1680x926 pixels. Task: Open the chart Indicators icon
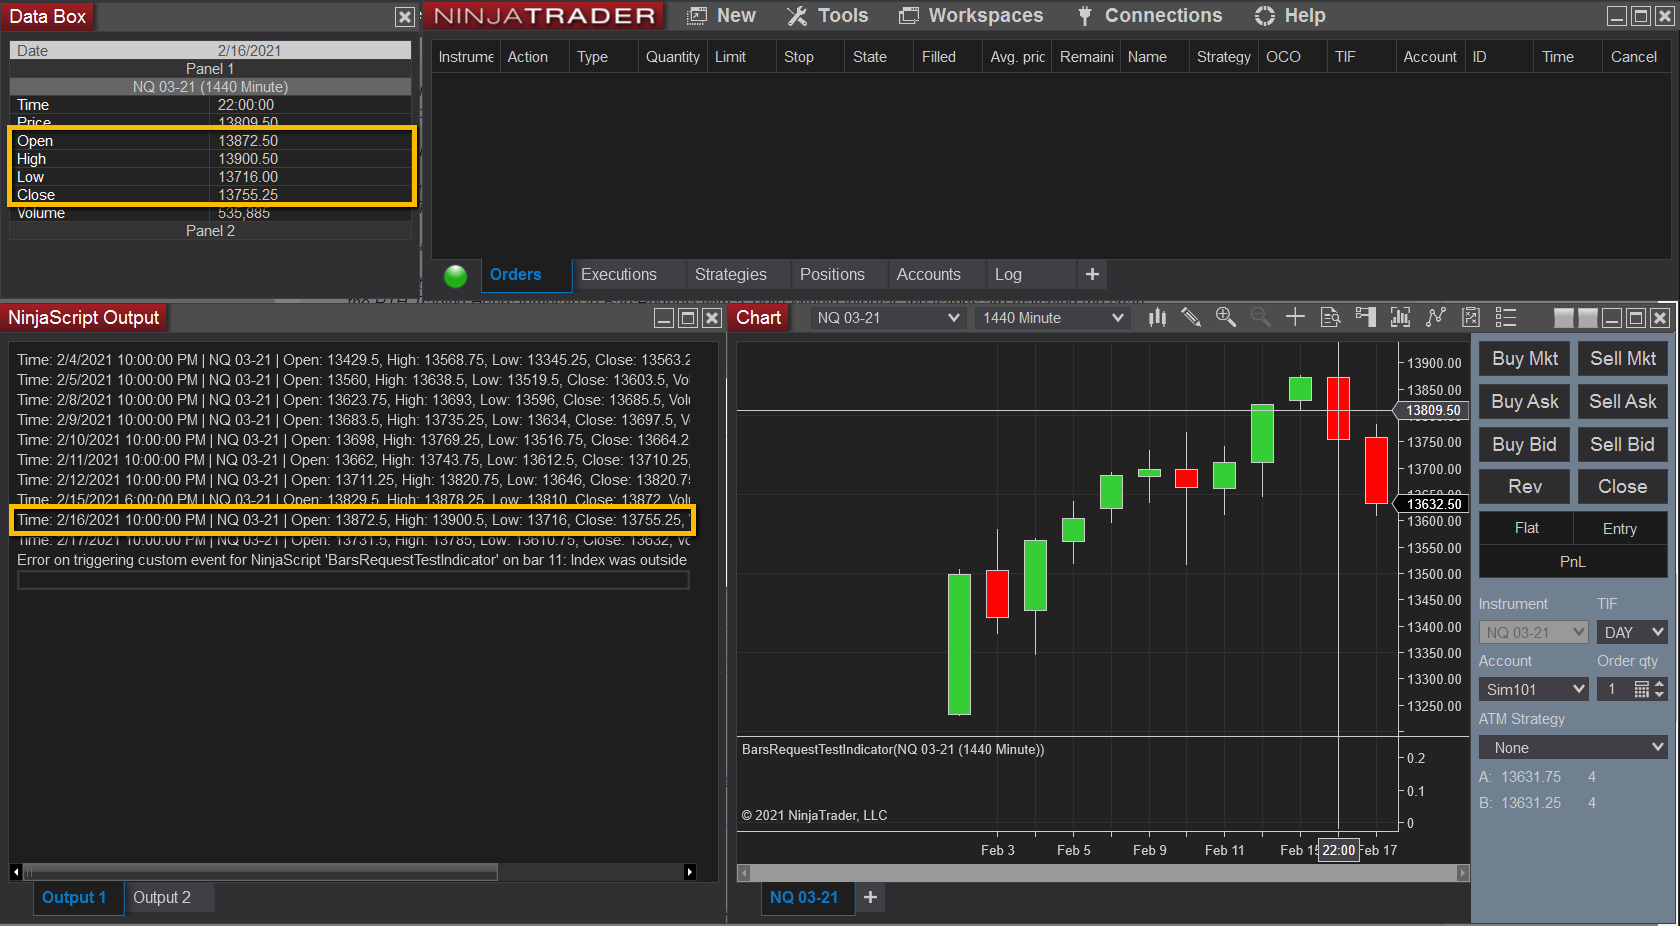[x=1400, y=317]
